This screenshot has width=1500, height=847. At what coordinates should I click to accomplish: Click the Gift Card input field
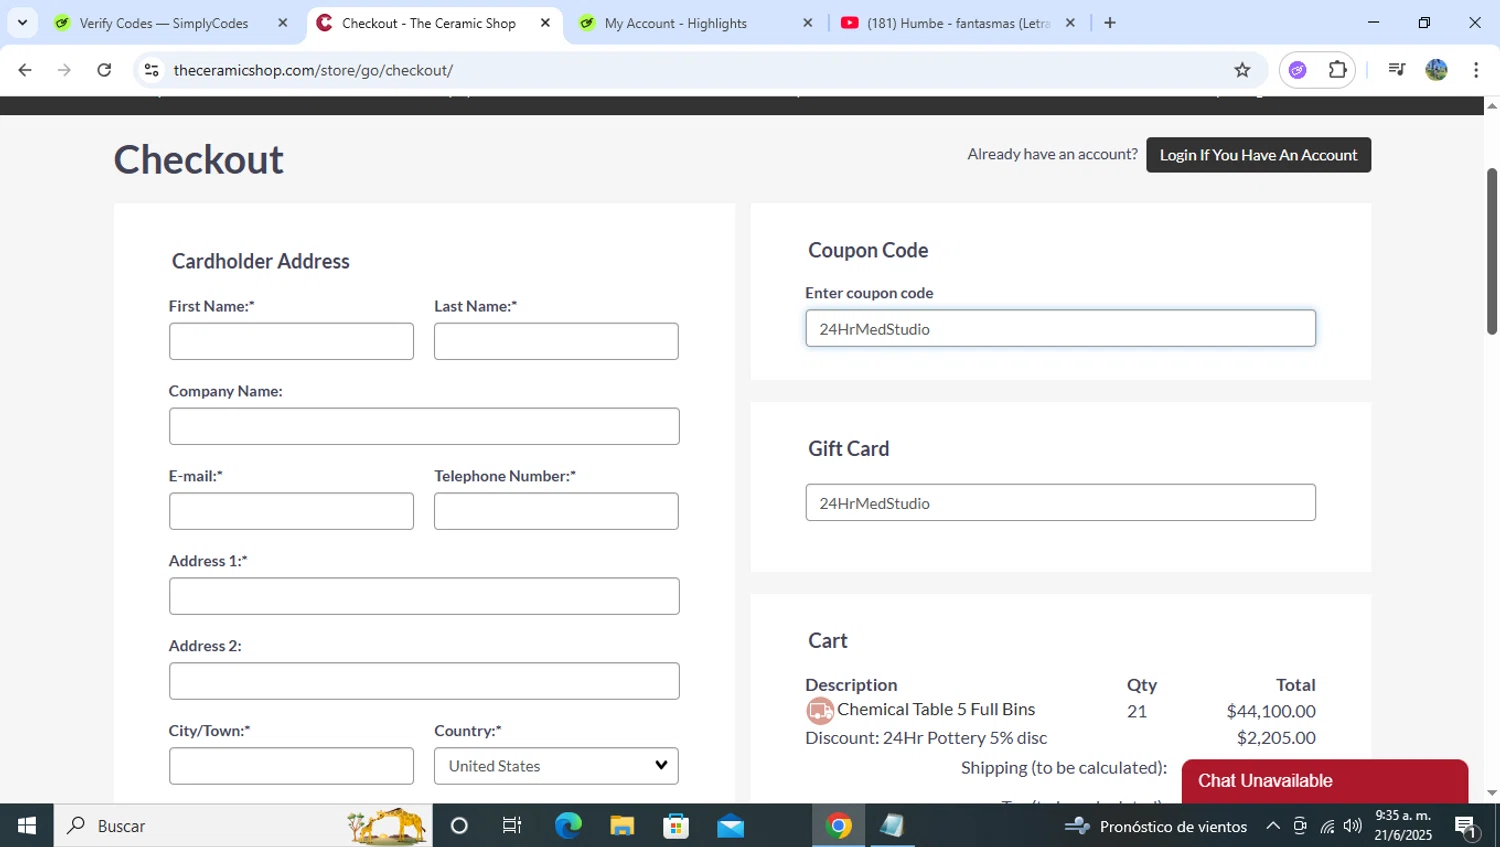[1060, 502]
